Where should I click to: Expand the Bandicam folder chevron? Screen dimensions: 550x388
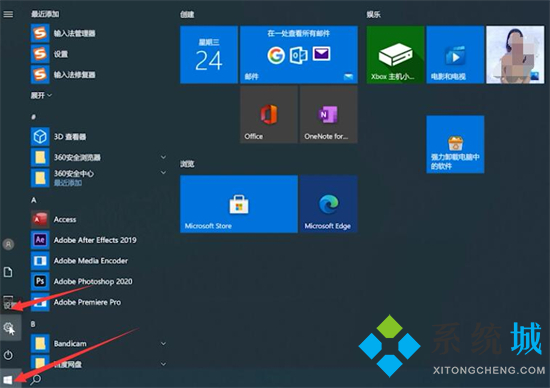[163, 343]
